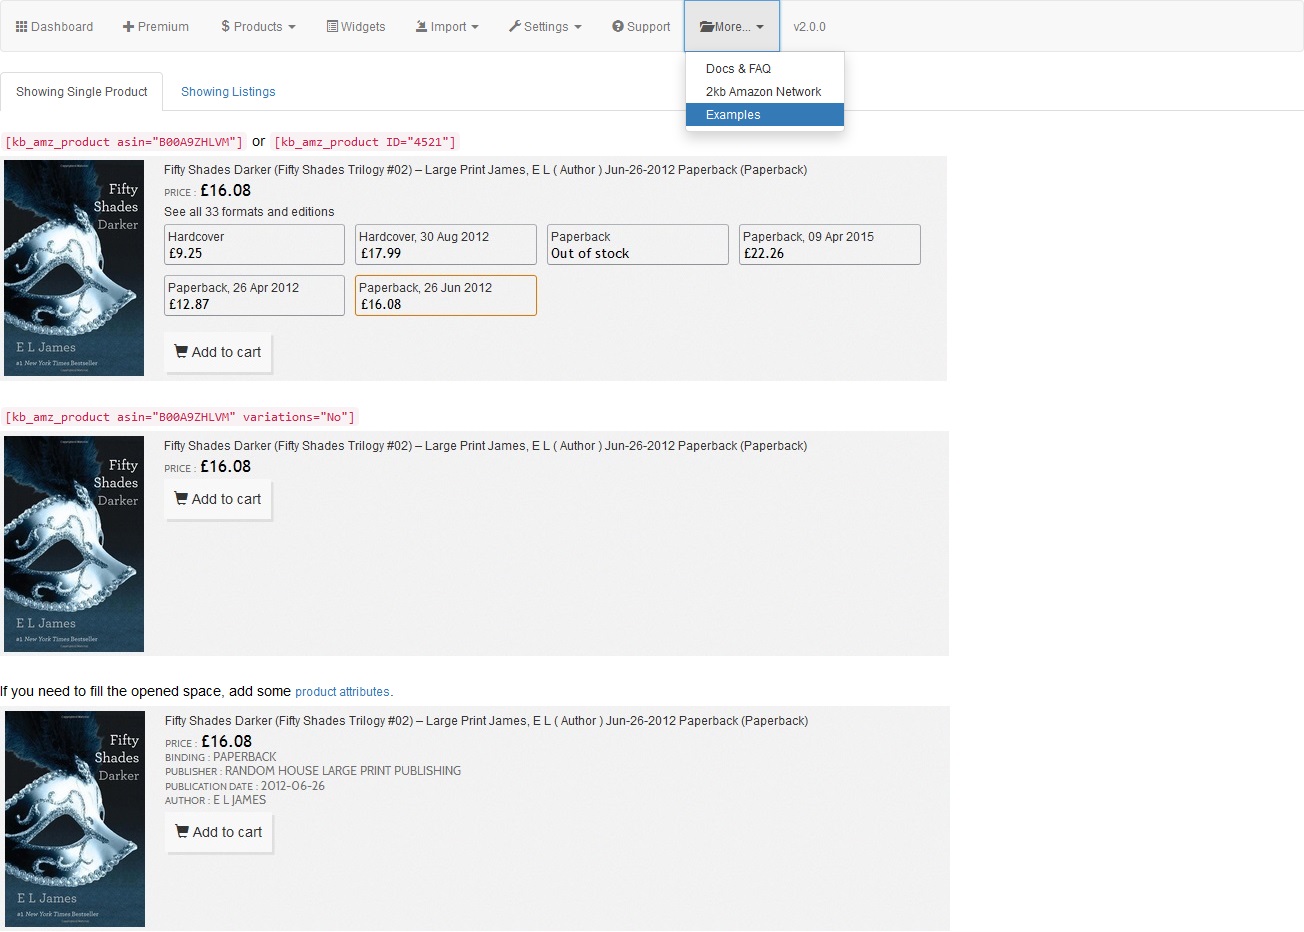Choose Paperback 26 Apr 2012 £12.87 option
The image size is (1304, 932).
254,296
